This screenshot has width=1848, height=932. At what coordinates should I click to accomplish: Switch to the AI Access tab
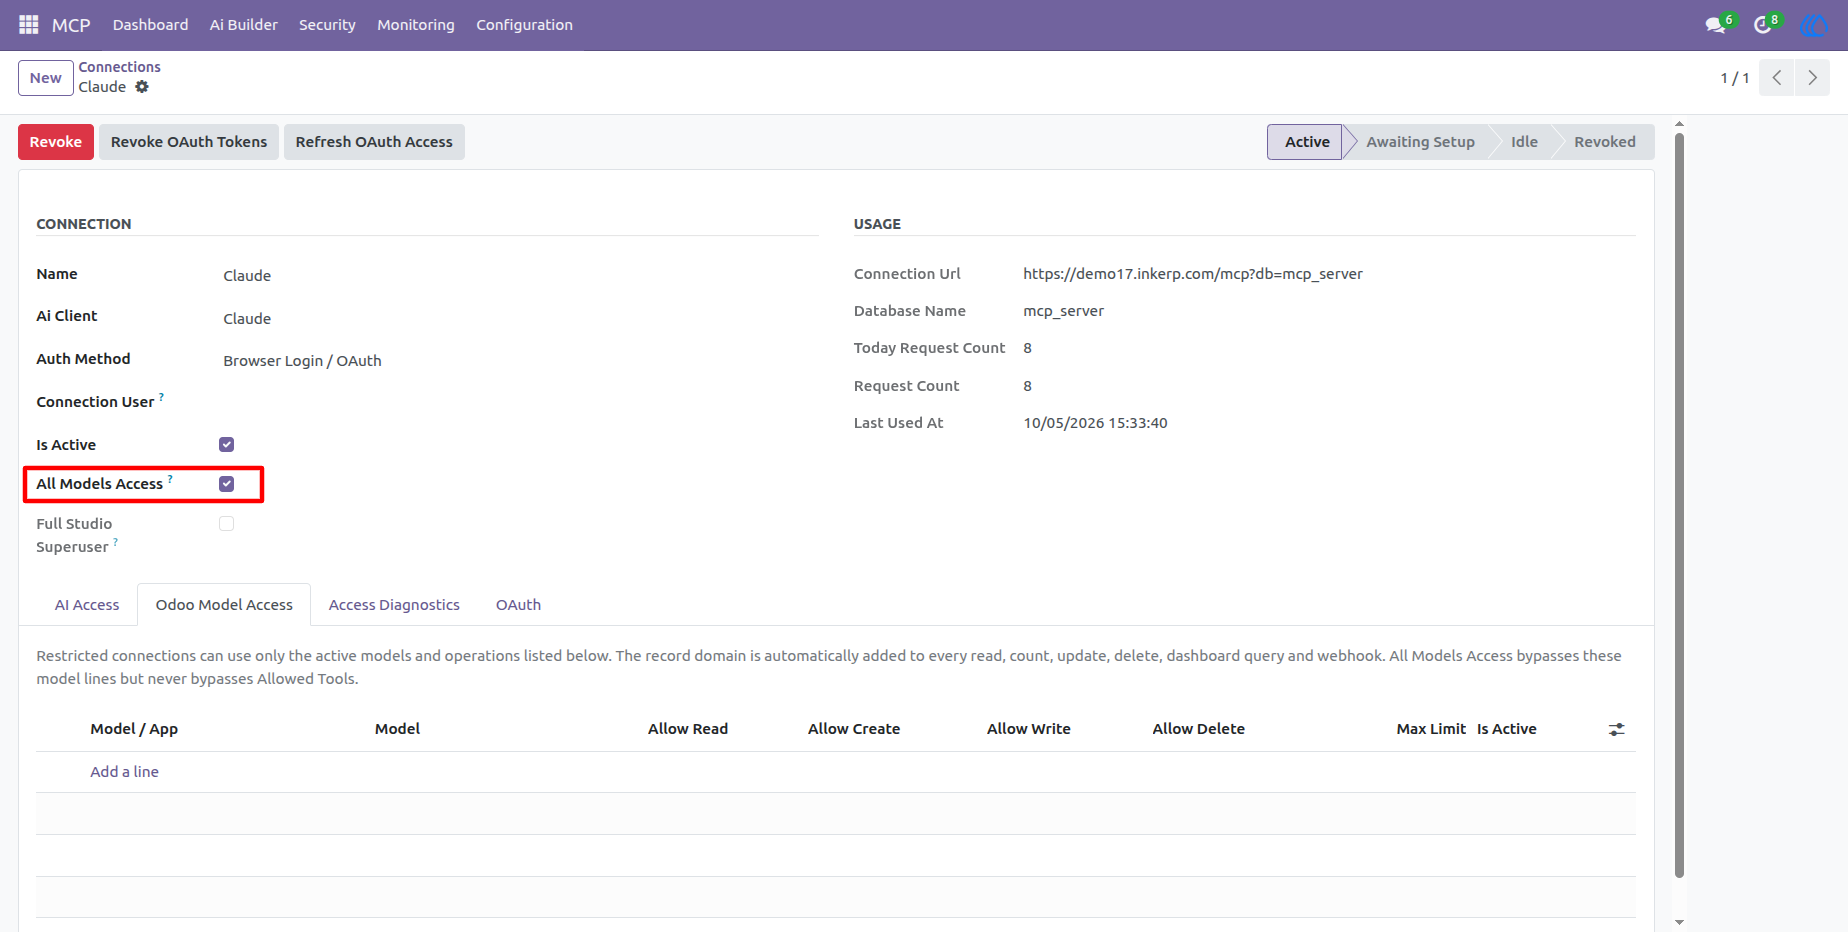[87, 605]
